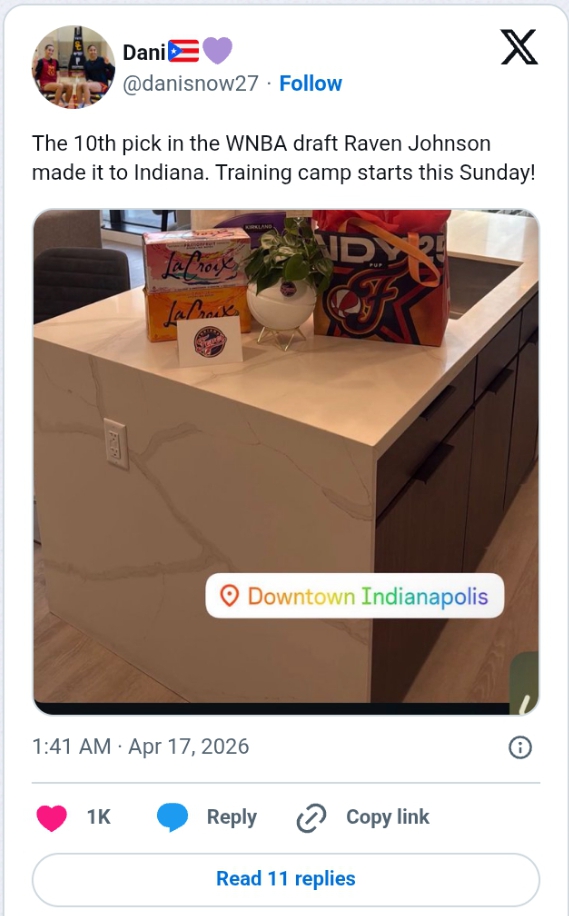Screen dimensions: 569x916
Task: Open the kitchen island photo
Action: [286, 462]
